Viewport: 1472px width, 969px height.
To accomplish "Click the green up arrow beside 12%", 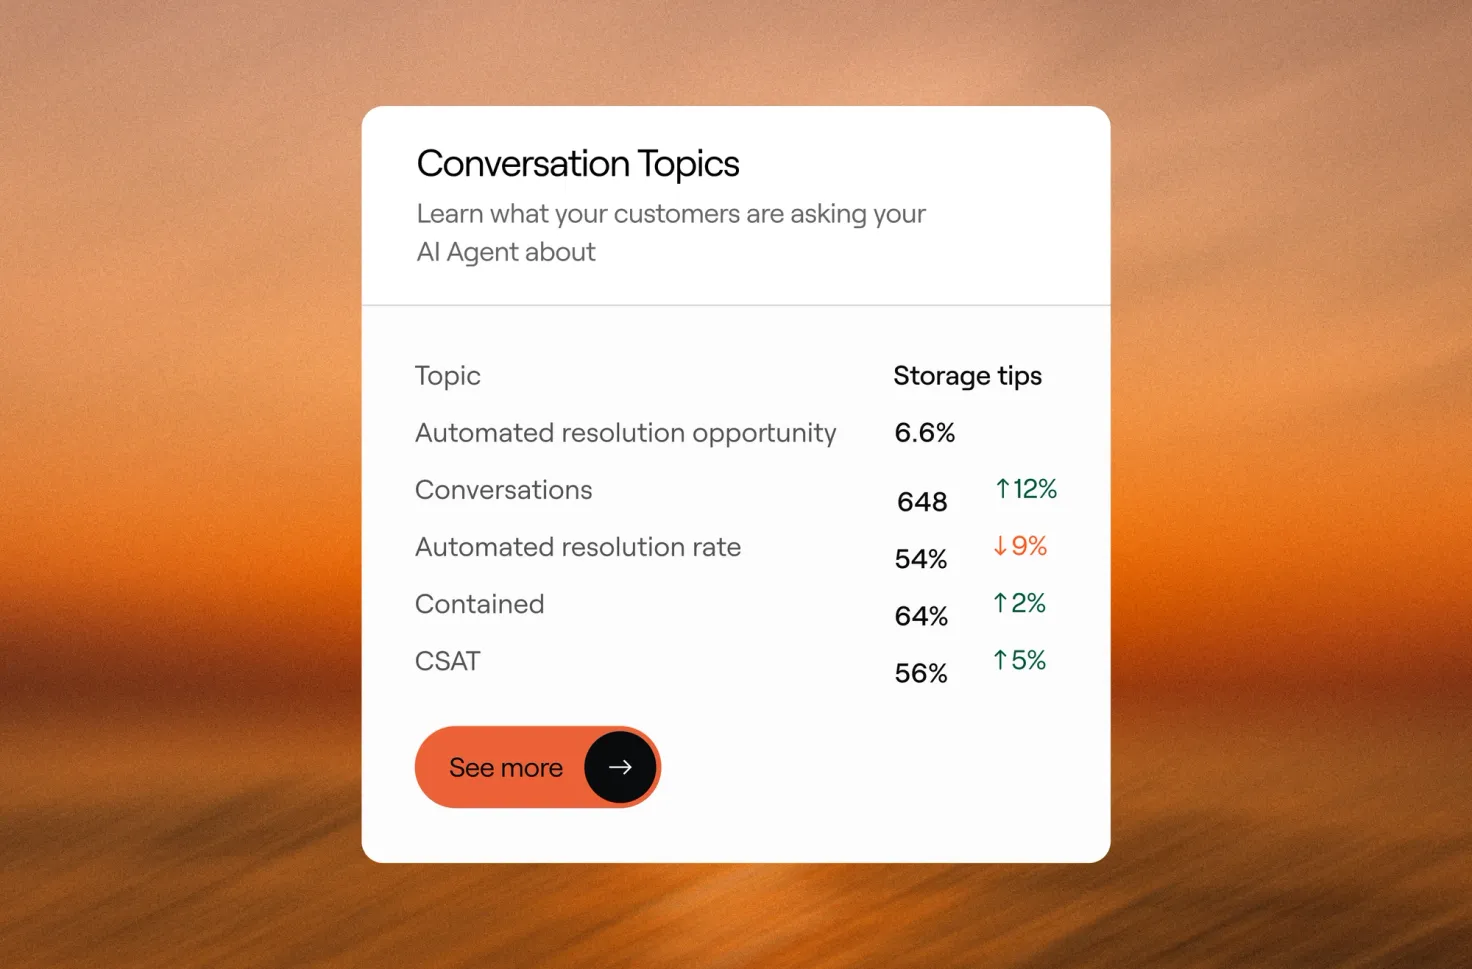I will click(1002, 488).
